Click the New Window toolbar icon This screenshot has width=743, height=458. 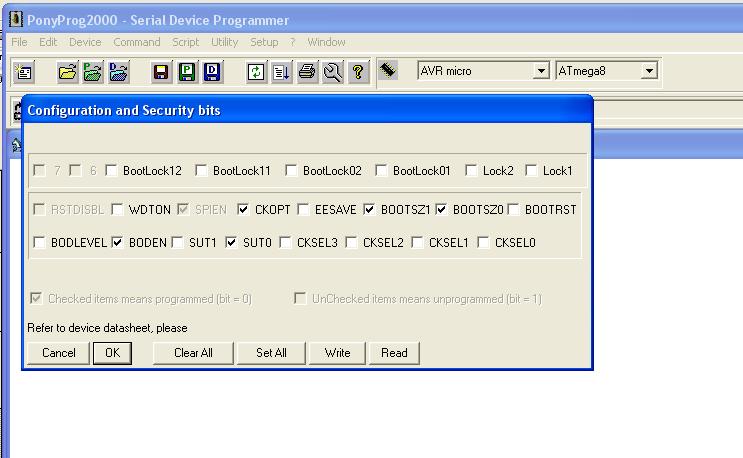23,72
